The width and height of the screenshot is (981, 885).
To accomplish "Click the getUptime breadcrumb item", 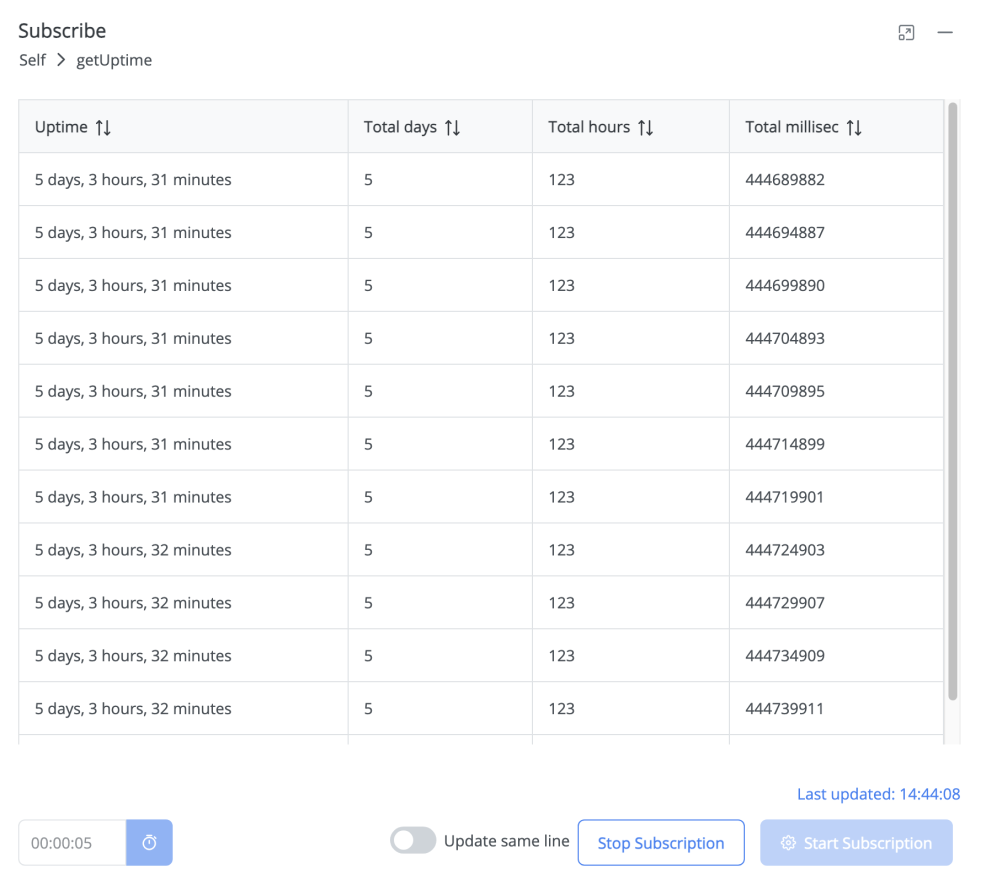I will [x=114, y=60].
